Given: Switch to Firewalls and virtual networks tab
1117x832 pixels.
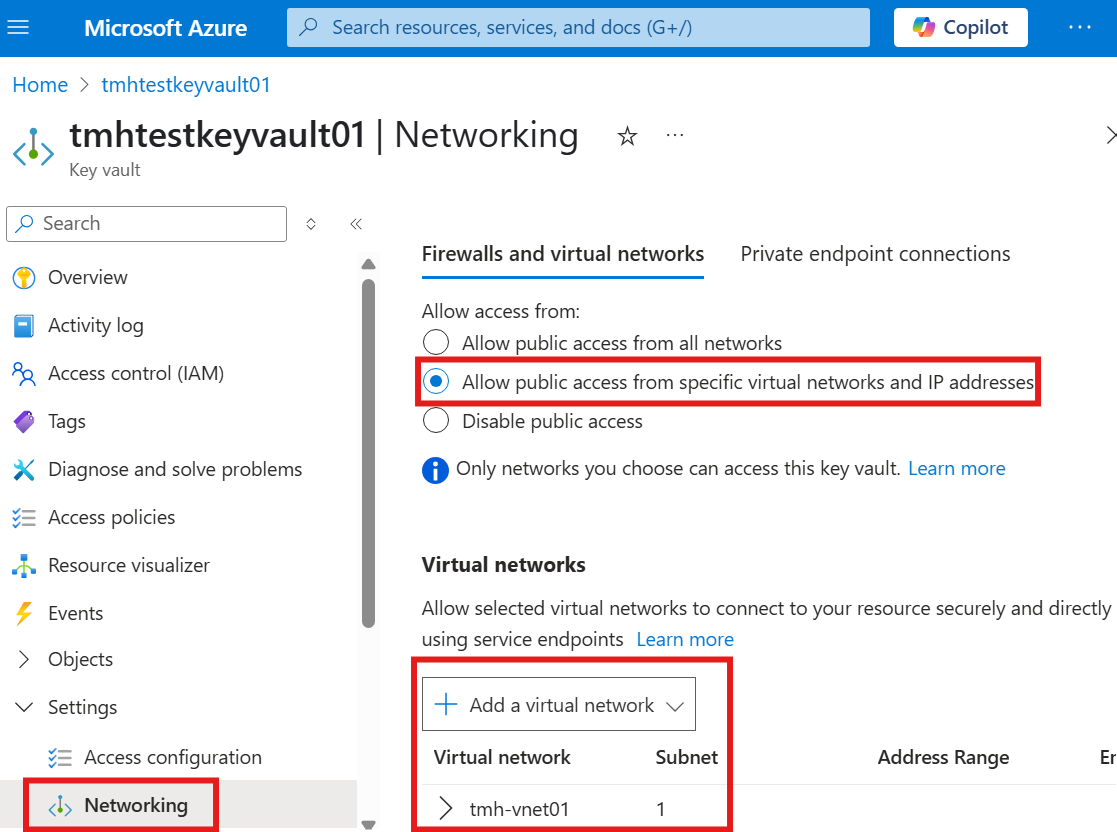Looking at the screenshot, I should point(563,254).
